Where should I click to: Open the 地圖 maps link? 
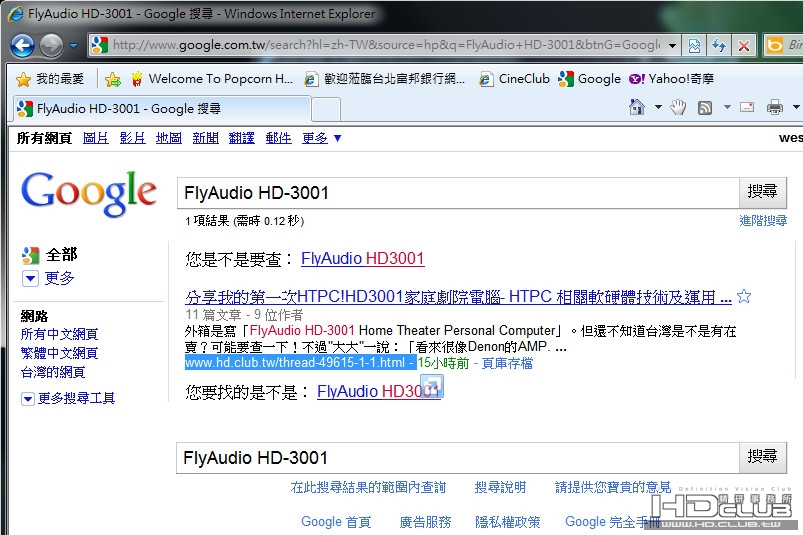[x=168, y=138]
